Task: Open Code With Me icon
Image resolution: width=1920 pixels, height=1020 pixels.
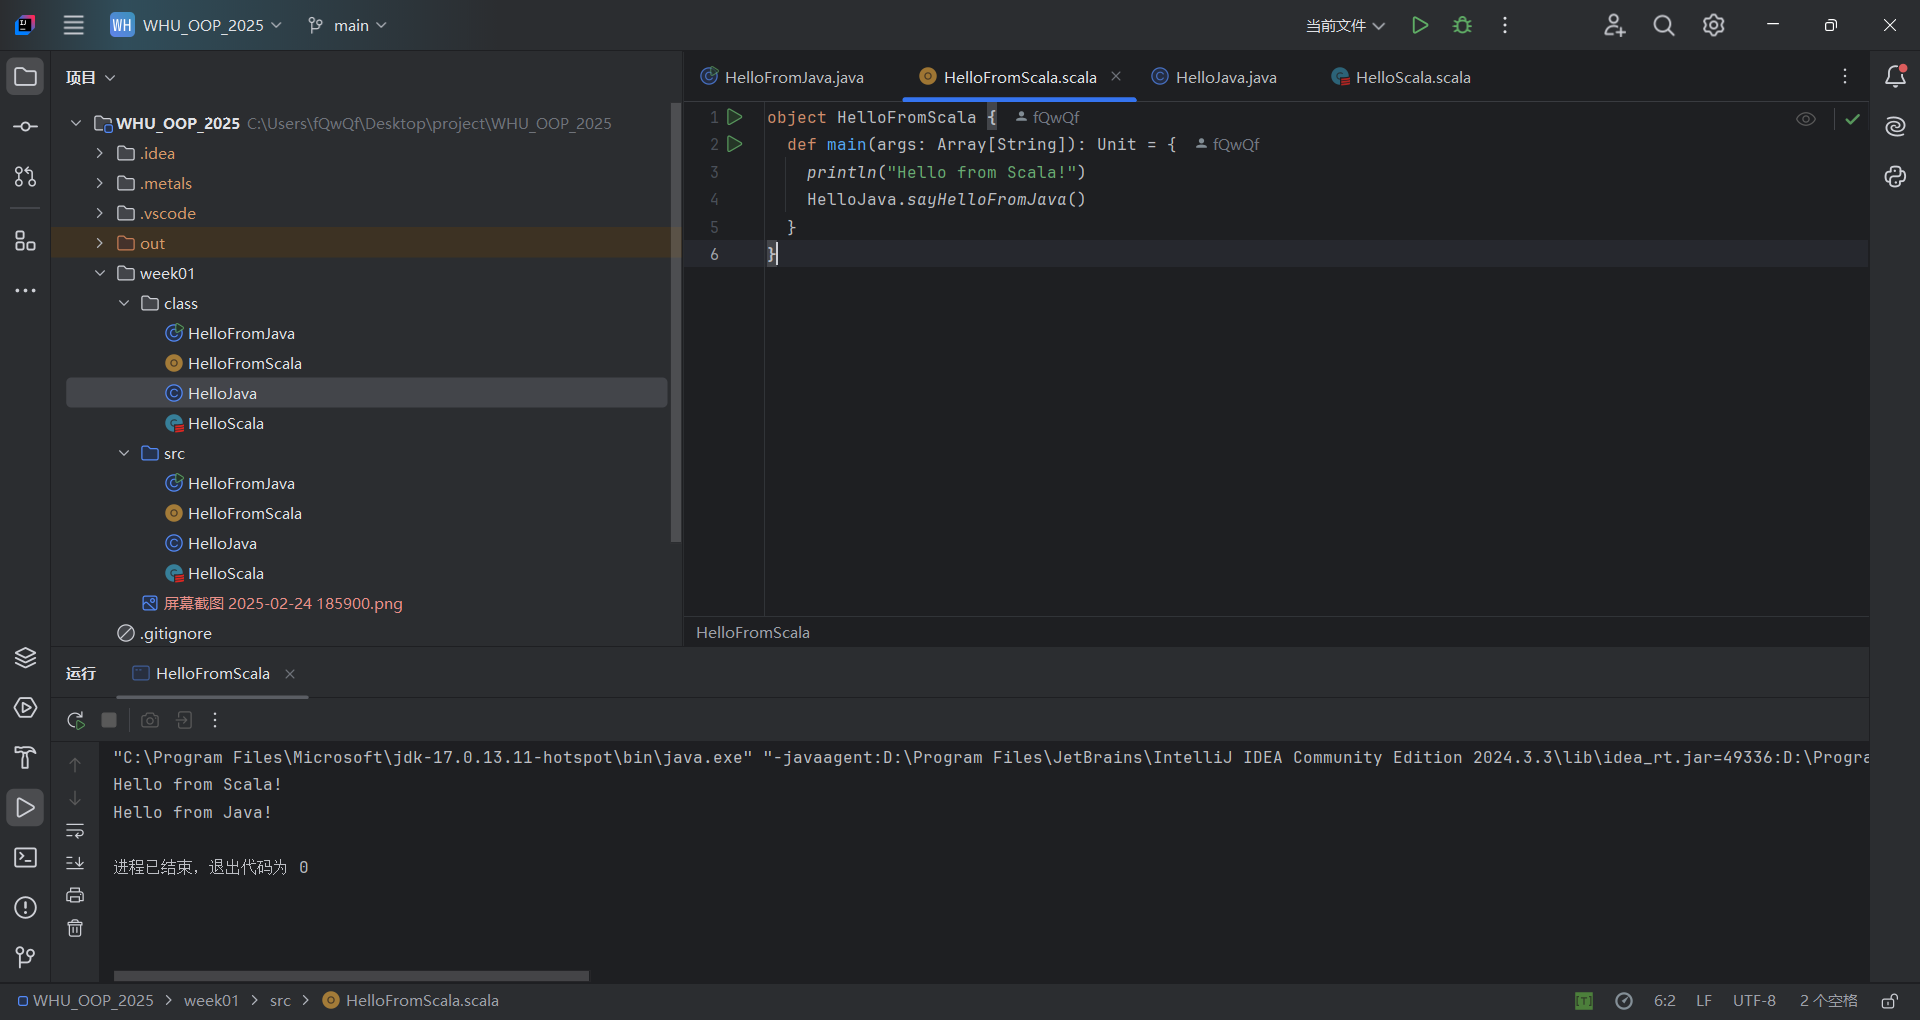Action: point(1614,25)
